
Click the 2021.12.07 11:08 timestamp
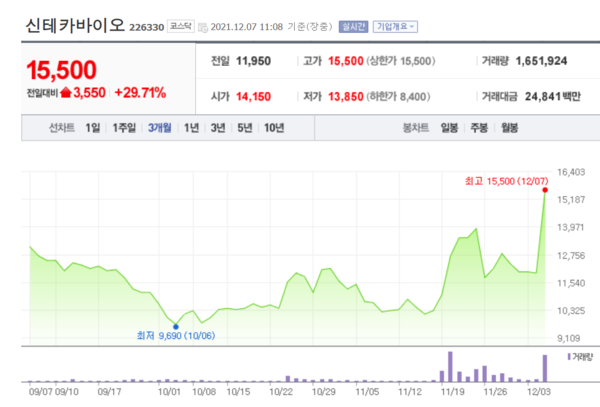[x=247, y=27]
